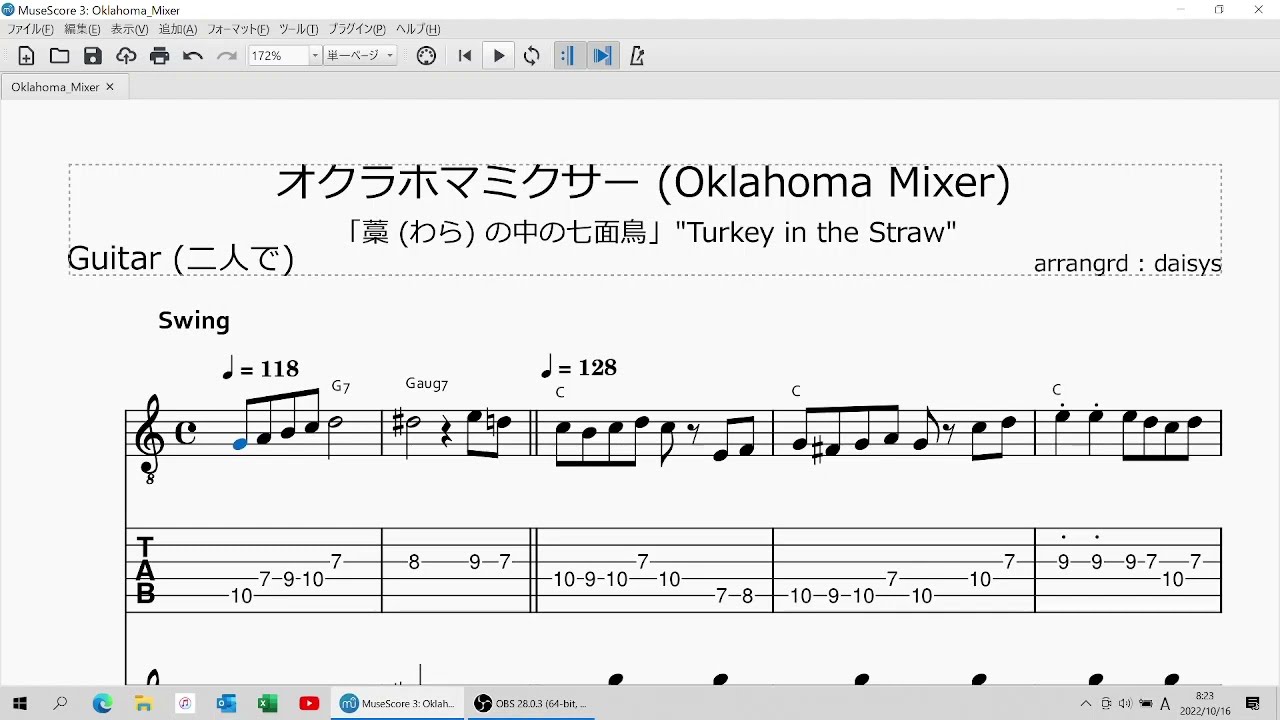Open the ヘルプ(H) menu
1280x720 pixels.
[418, 29]
